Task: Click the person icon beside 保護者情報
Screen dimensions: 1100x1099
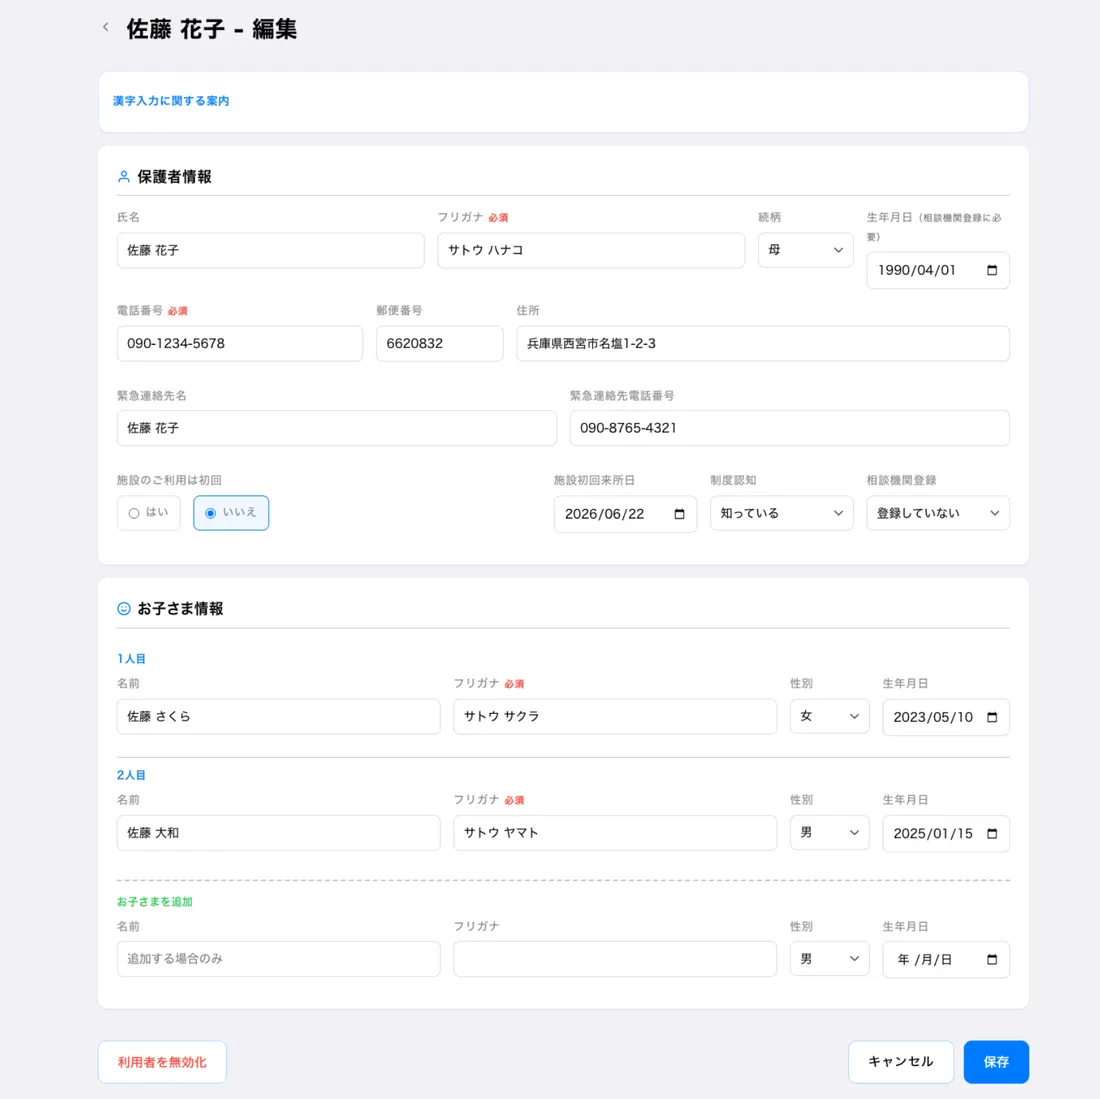Action: (x=123, y=177)
